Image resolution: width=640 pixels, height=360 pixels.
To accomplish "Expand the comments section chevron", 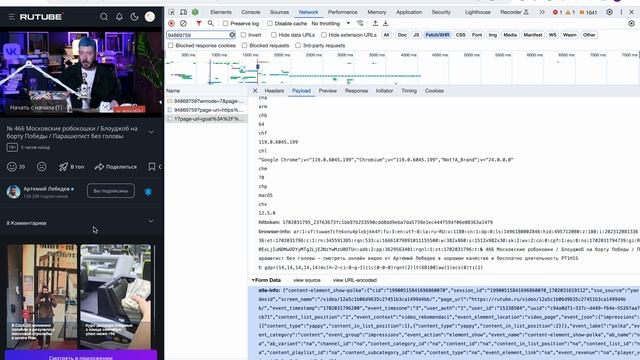I will 151,221.
